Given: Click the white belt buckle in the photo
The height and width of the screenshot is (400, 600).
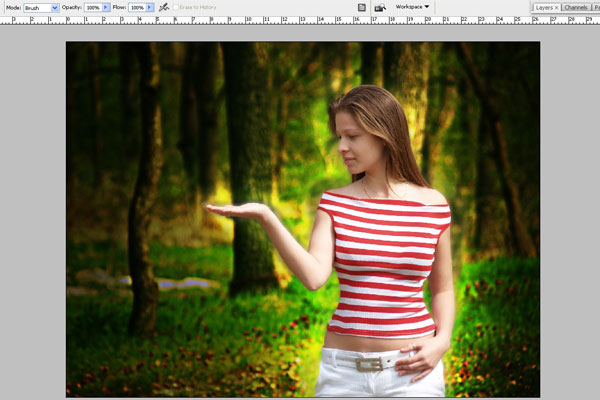Looking at the screenshot, I should [370, 363].
